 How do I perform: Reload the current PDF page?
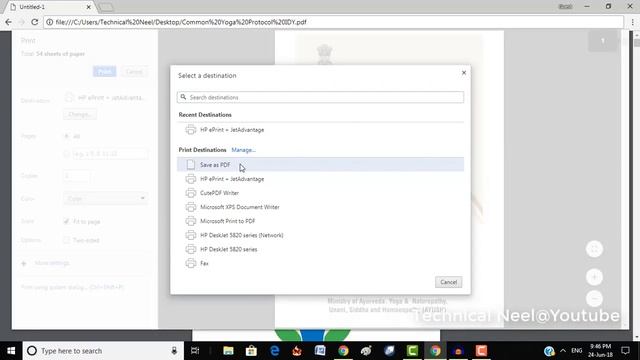35,22
